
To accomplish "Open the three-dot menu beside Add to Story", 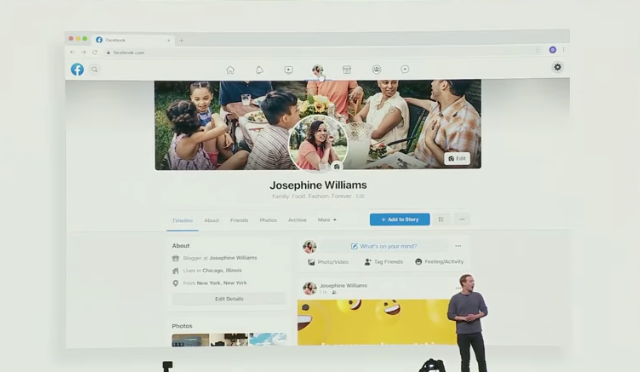I will 462,219.
